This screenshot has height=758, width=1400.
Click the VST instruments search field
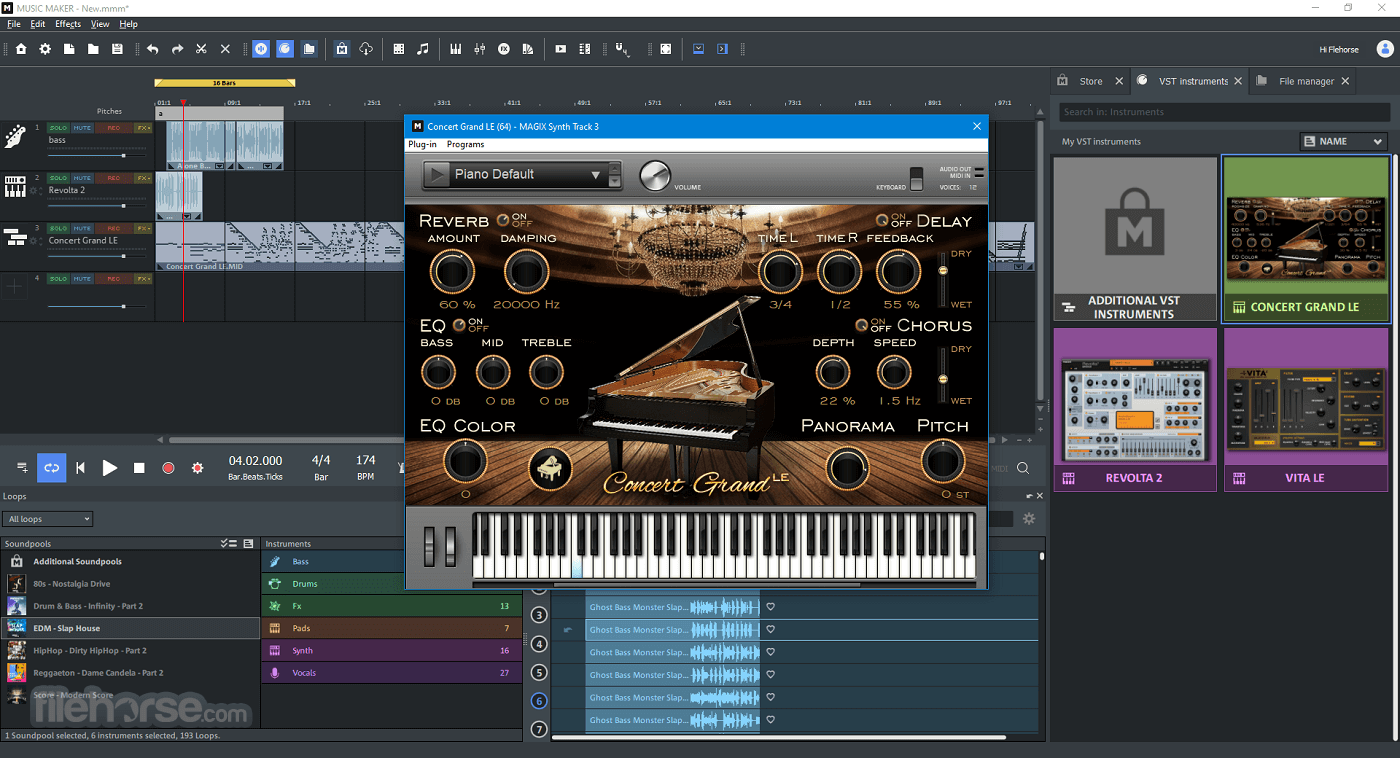tap(1223, 112)
